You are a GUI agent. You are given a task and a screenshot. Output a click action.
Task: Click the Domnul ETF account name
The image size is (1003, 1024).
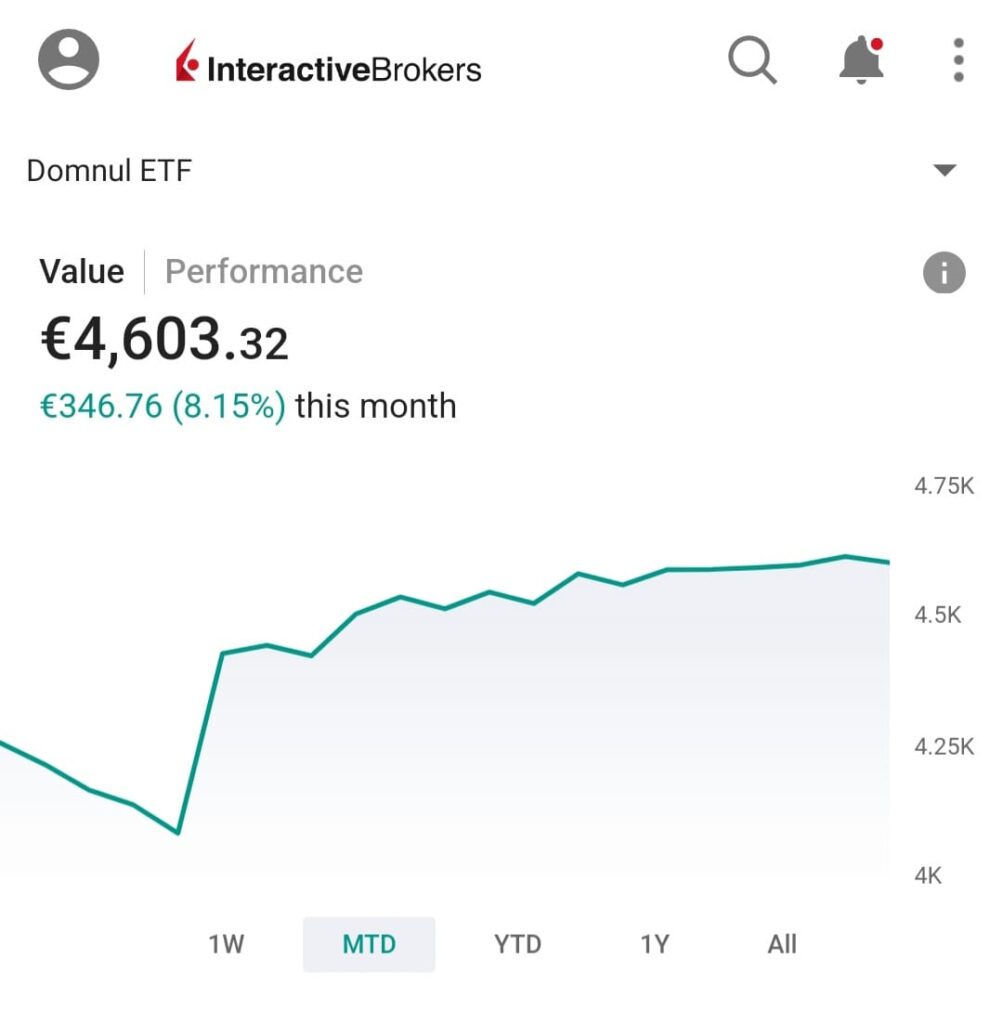(x=109, y=171)
